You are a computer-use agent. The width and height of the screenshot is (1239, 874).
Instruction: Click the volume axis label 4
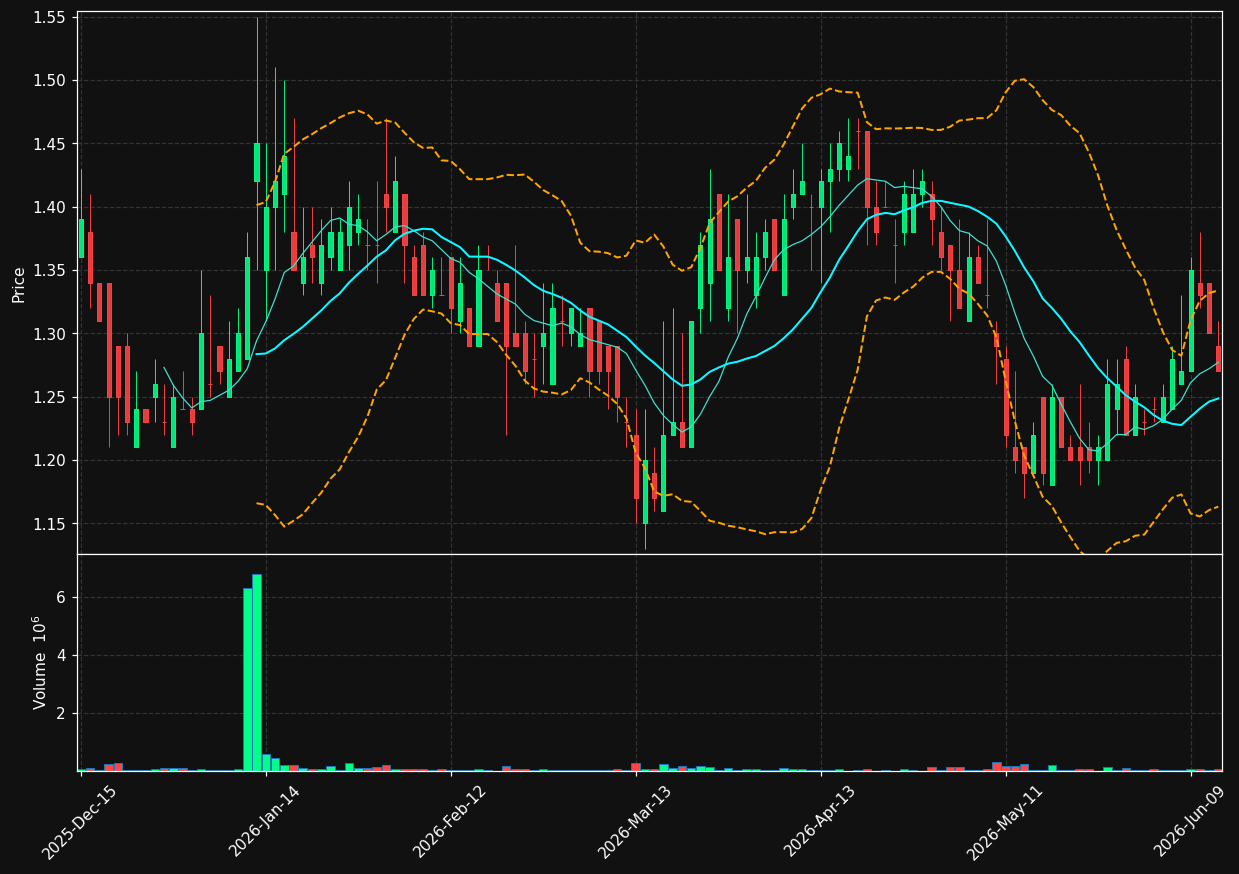60,655
